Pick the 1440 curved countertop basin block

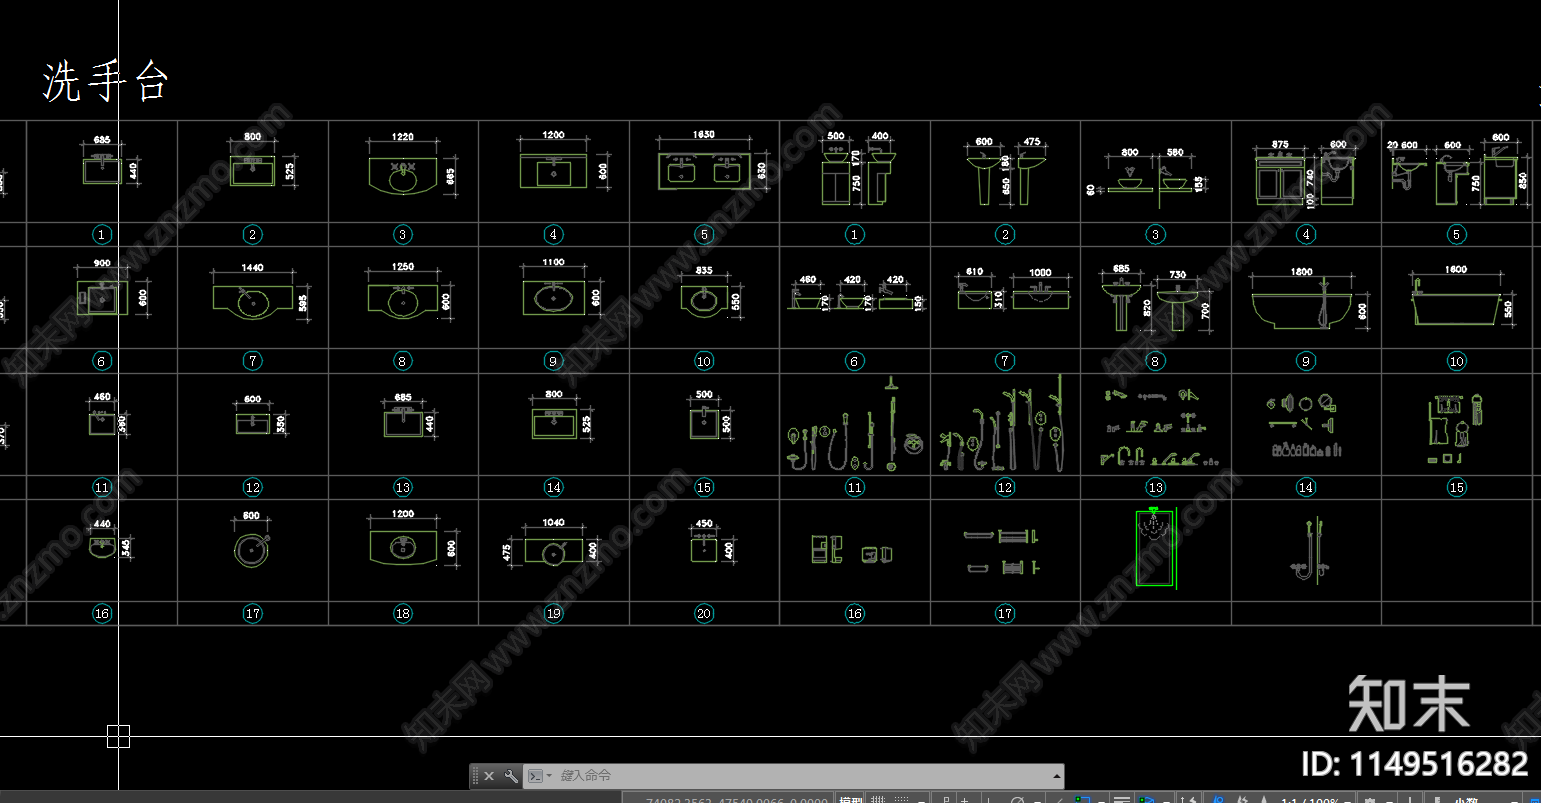[x=253, y=301]
